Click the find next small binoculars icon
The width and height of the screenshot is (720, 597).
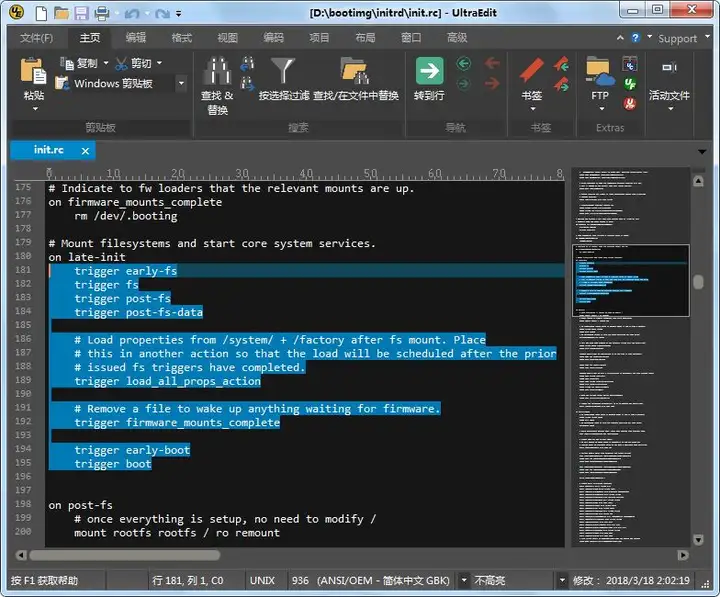[248, 84]
